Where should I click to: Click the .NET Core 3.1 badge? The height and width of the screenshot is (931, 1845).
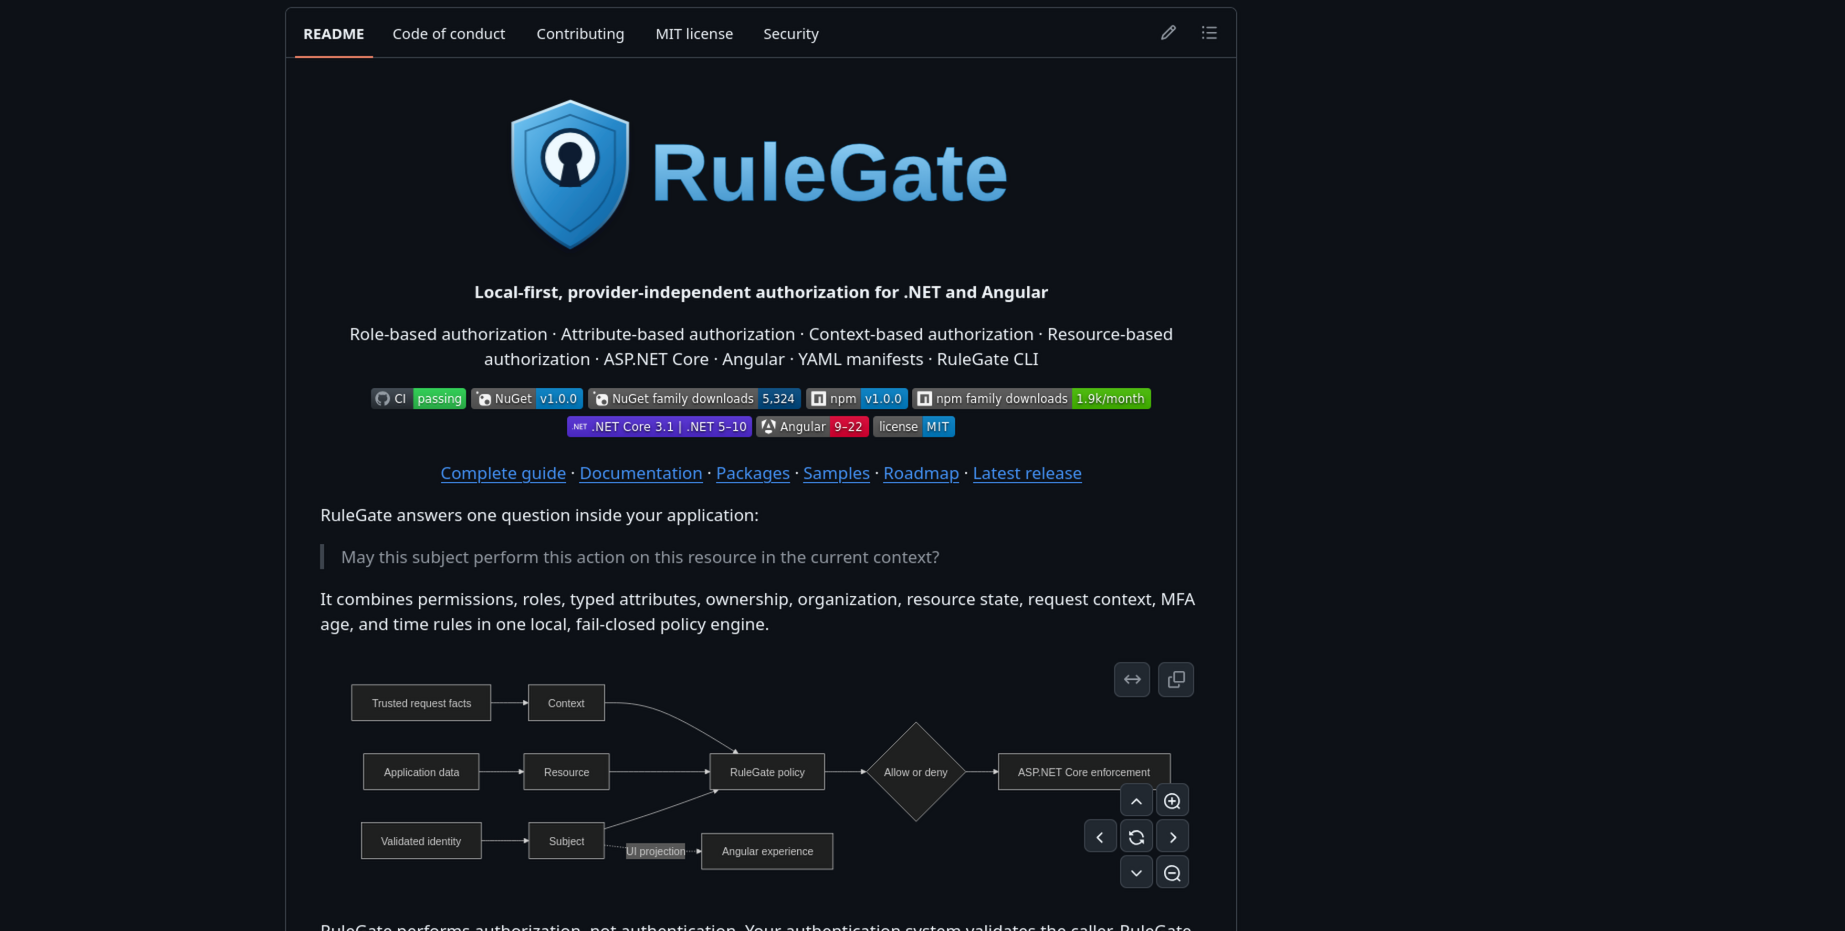click(659, 427)
